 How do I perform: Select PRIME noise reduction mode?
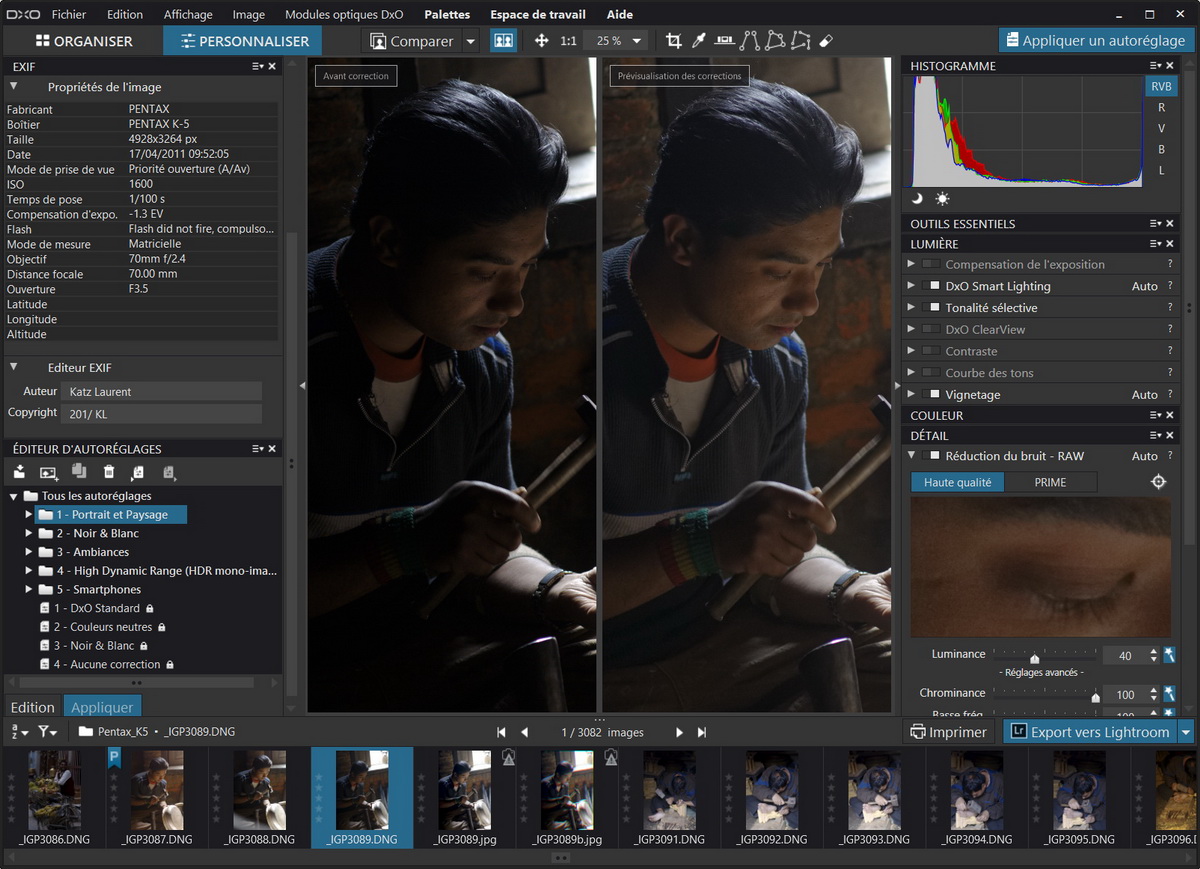1050,482
